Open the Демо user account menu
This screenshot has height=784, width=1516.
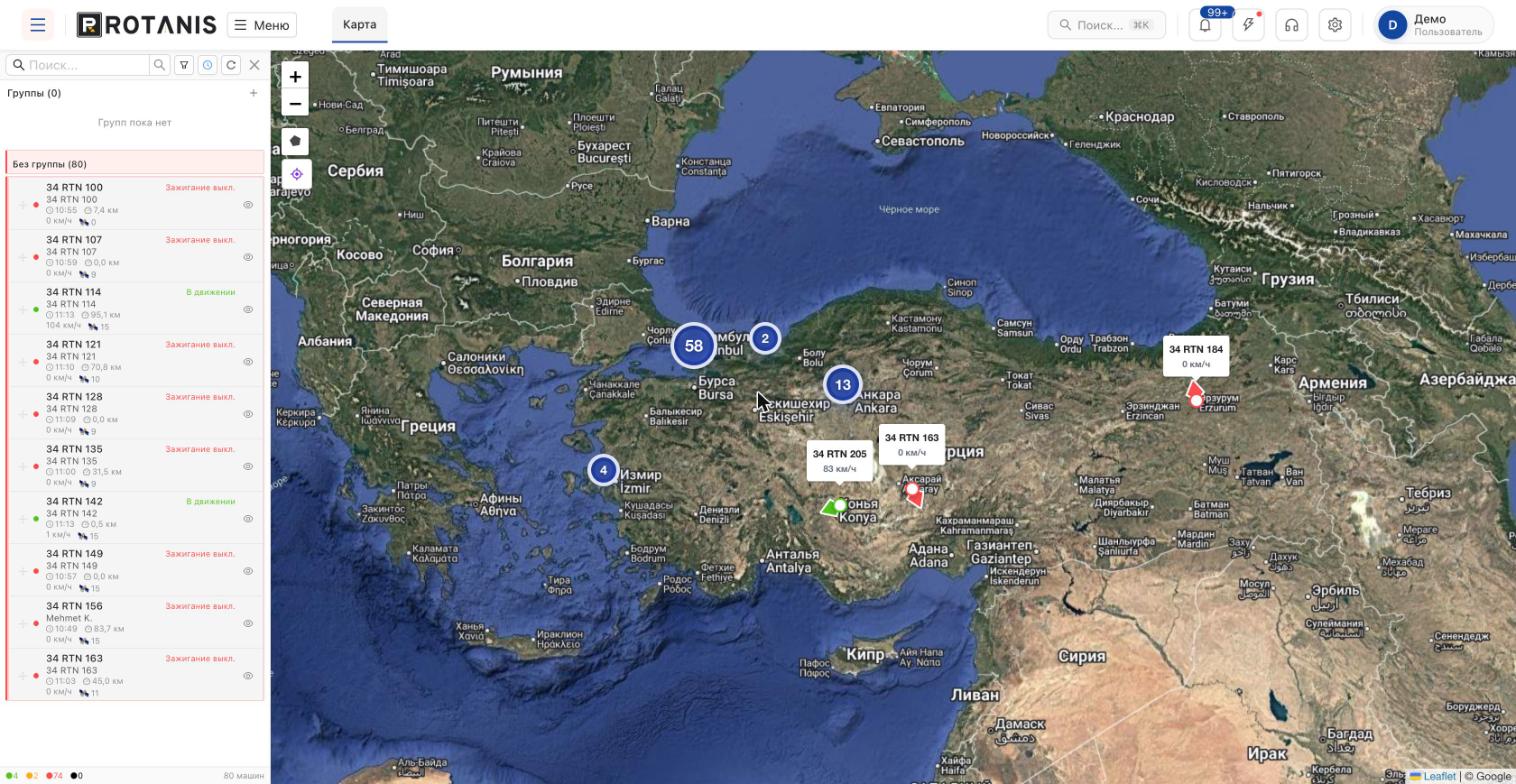1435,25
